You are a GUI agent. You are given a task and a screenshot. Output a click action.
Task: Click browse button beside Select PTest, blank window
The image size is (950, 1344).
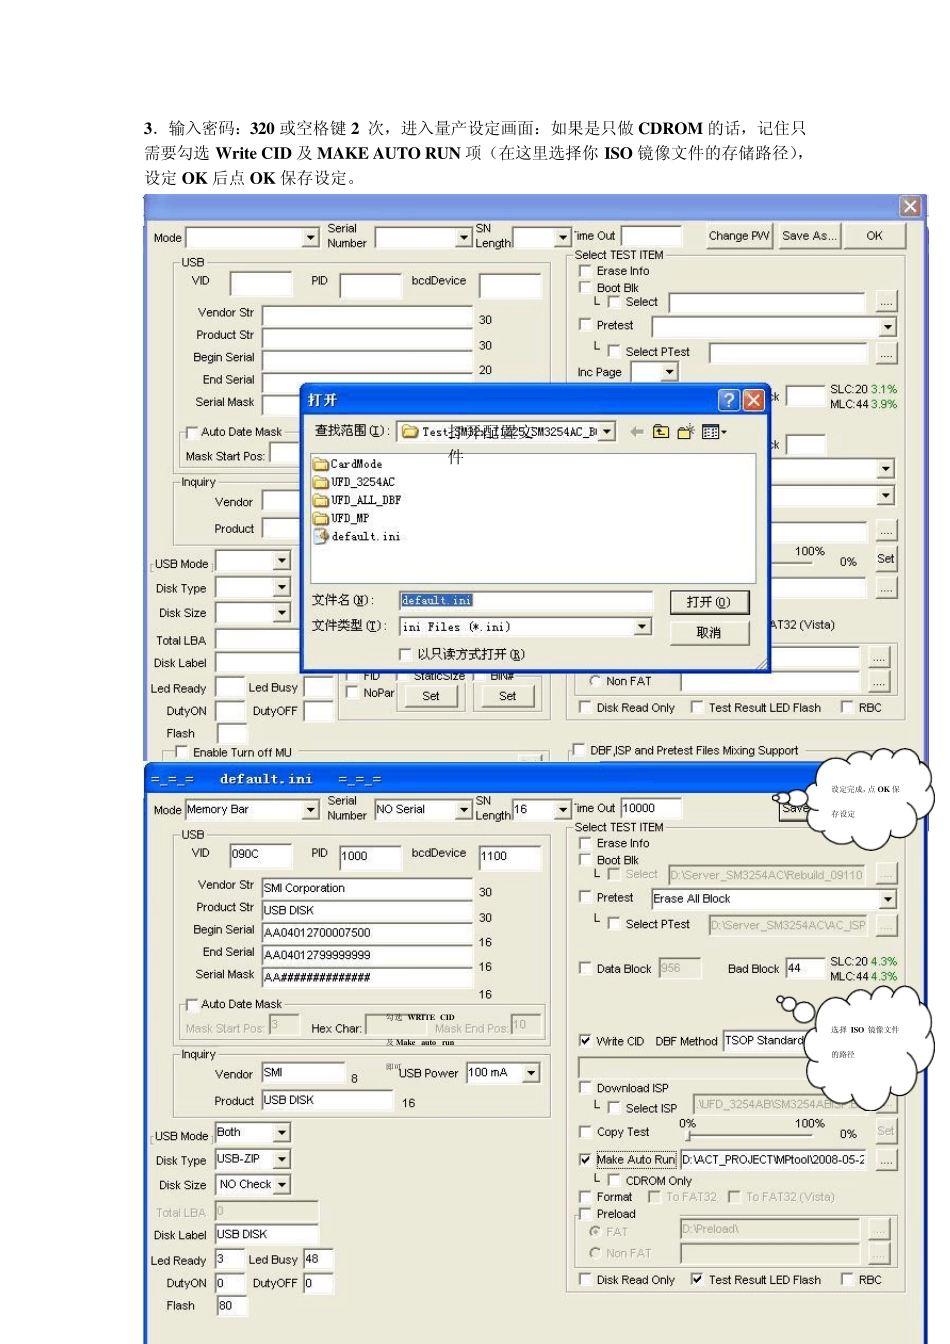tap(886, 352)
